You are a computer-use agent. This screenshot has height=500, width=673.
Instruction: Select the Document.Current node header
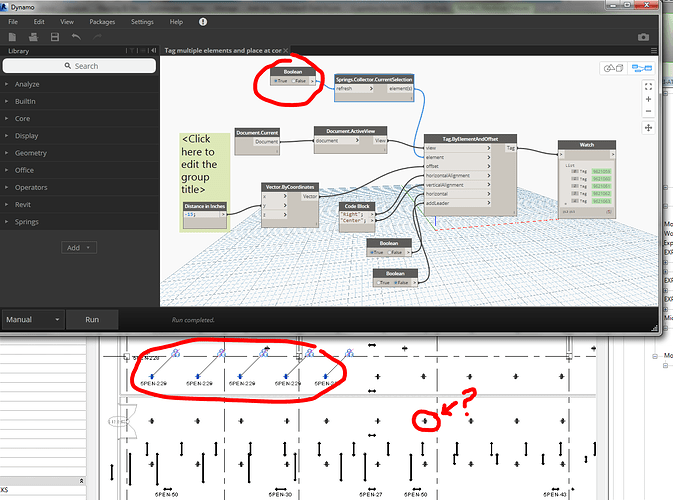point(257,133)
